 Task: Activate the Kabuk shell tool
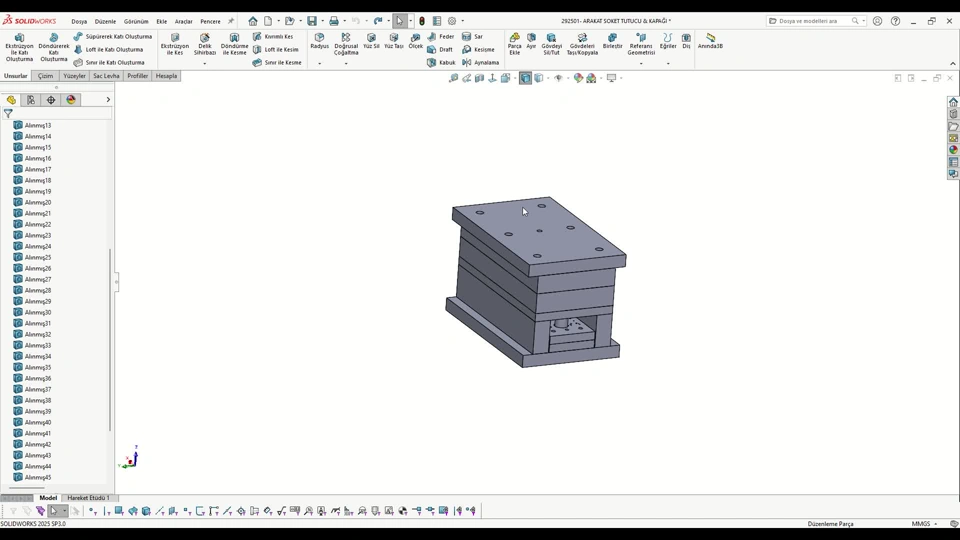click(441, 62)
